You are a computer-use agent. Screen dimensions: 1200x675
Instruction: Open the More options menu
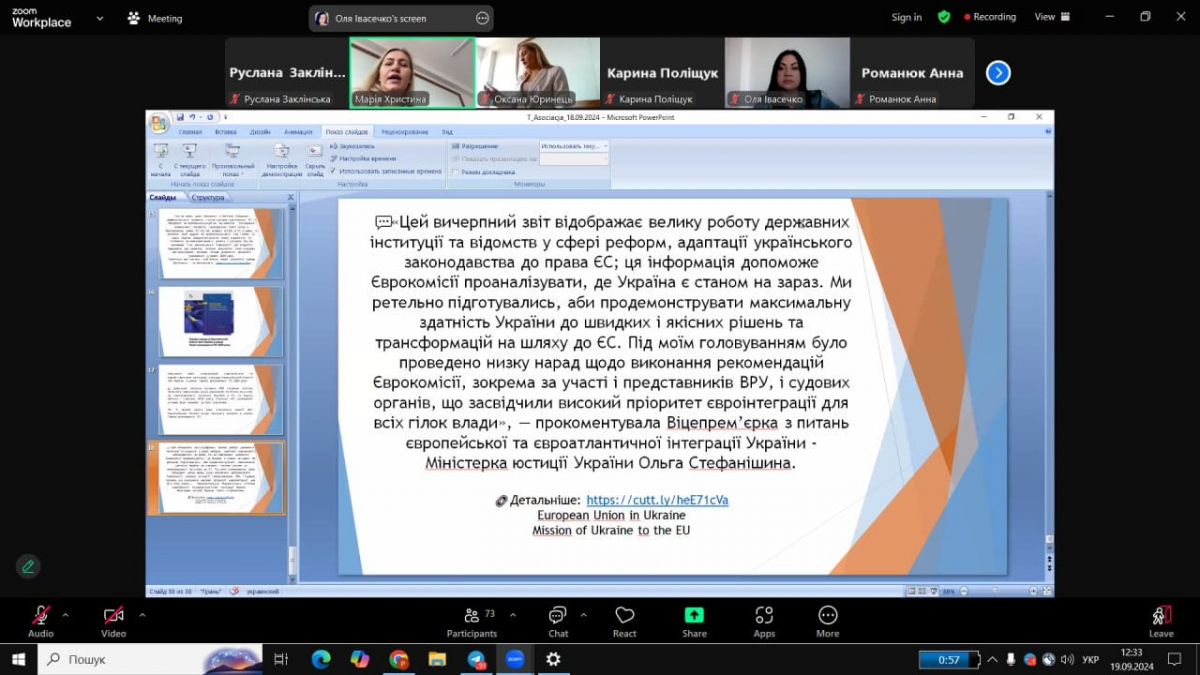tap(827, 620)
